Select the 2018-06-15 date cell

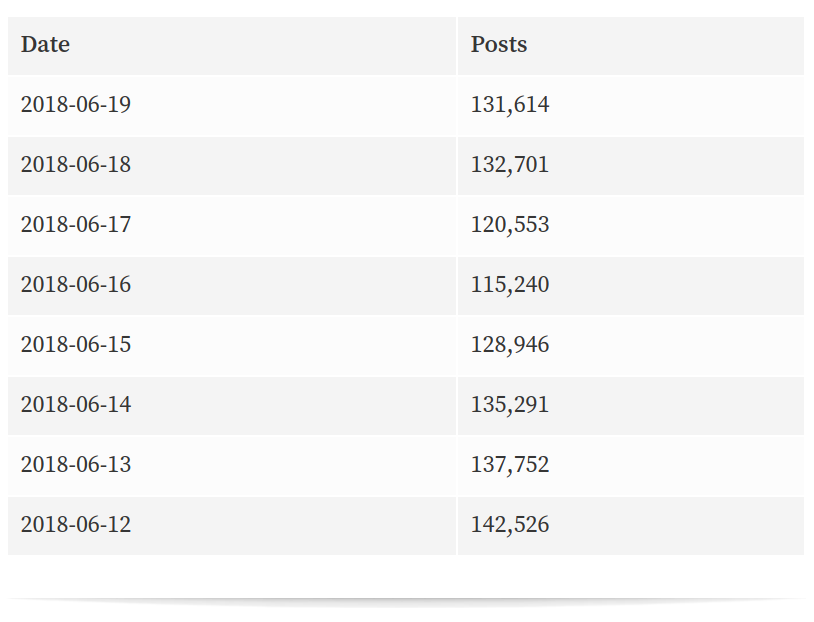[x=232, y=346]
